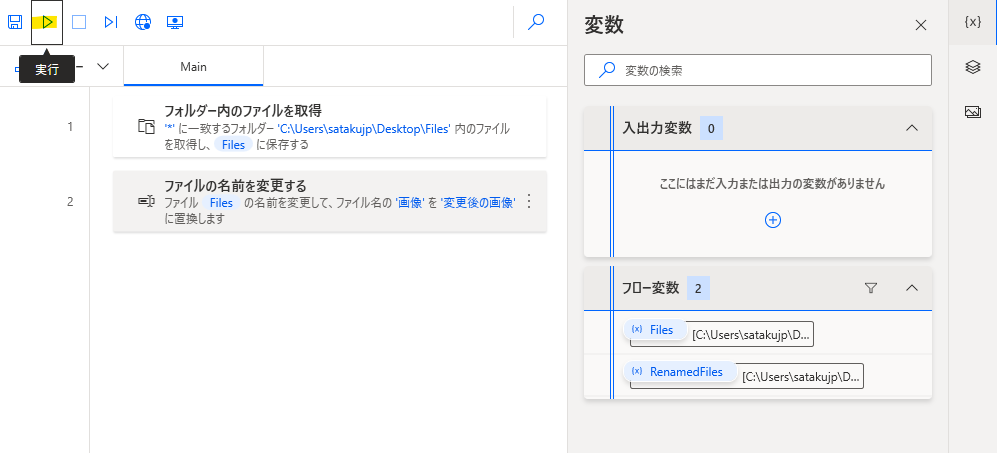Focus the 変数の検索 search field
The height and width of the screenshot is (453, 997).
(x=758, y=70)
